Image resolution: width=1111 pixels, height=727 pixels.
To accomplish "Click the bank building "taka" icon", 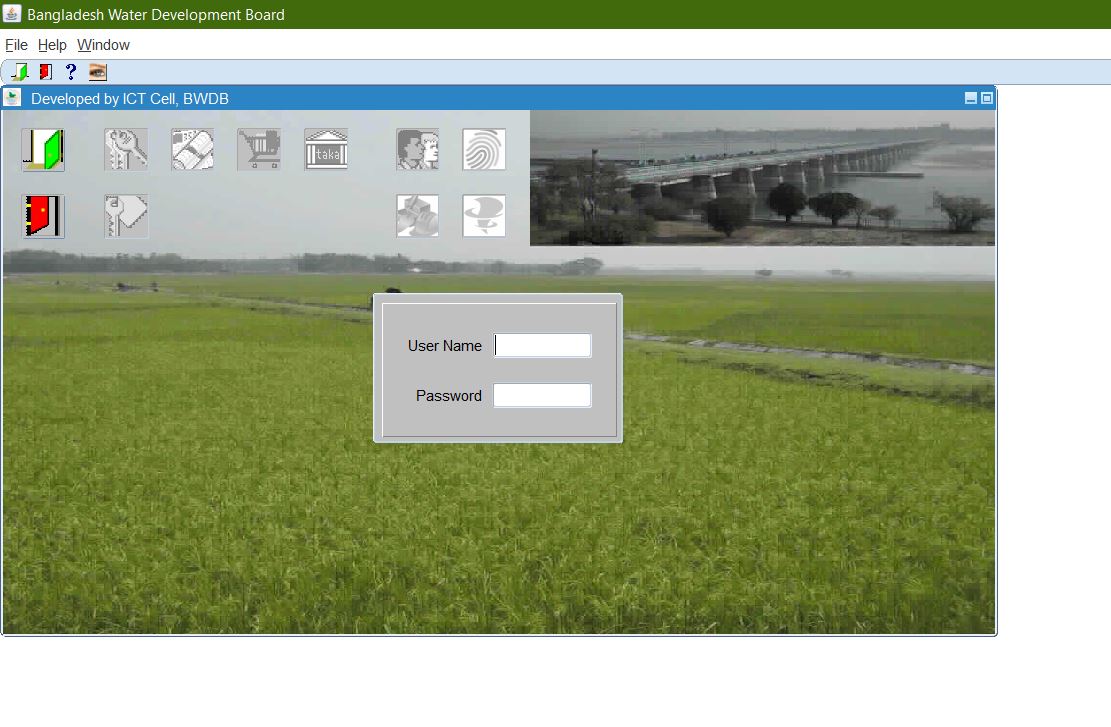I will tap(326, 150).
